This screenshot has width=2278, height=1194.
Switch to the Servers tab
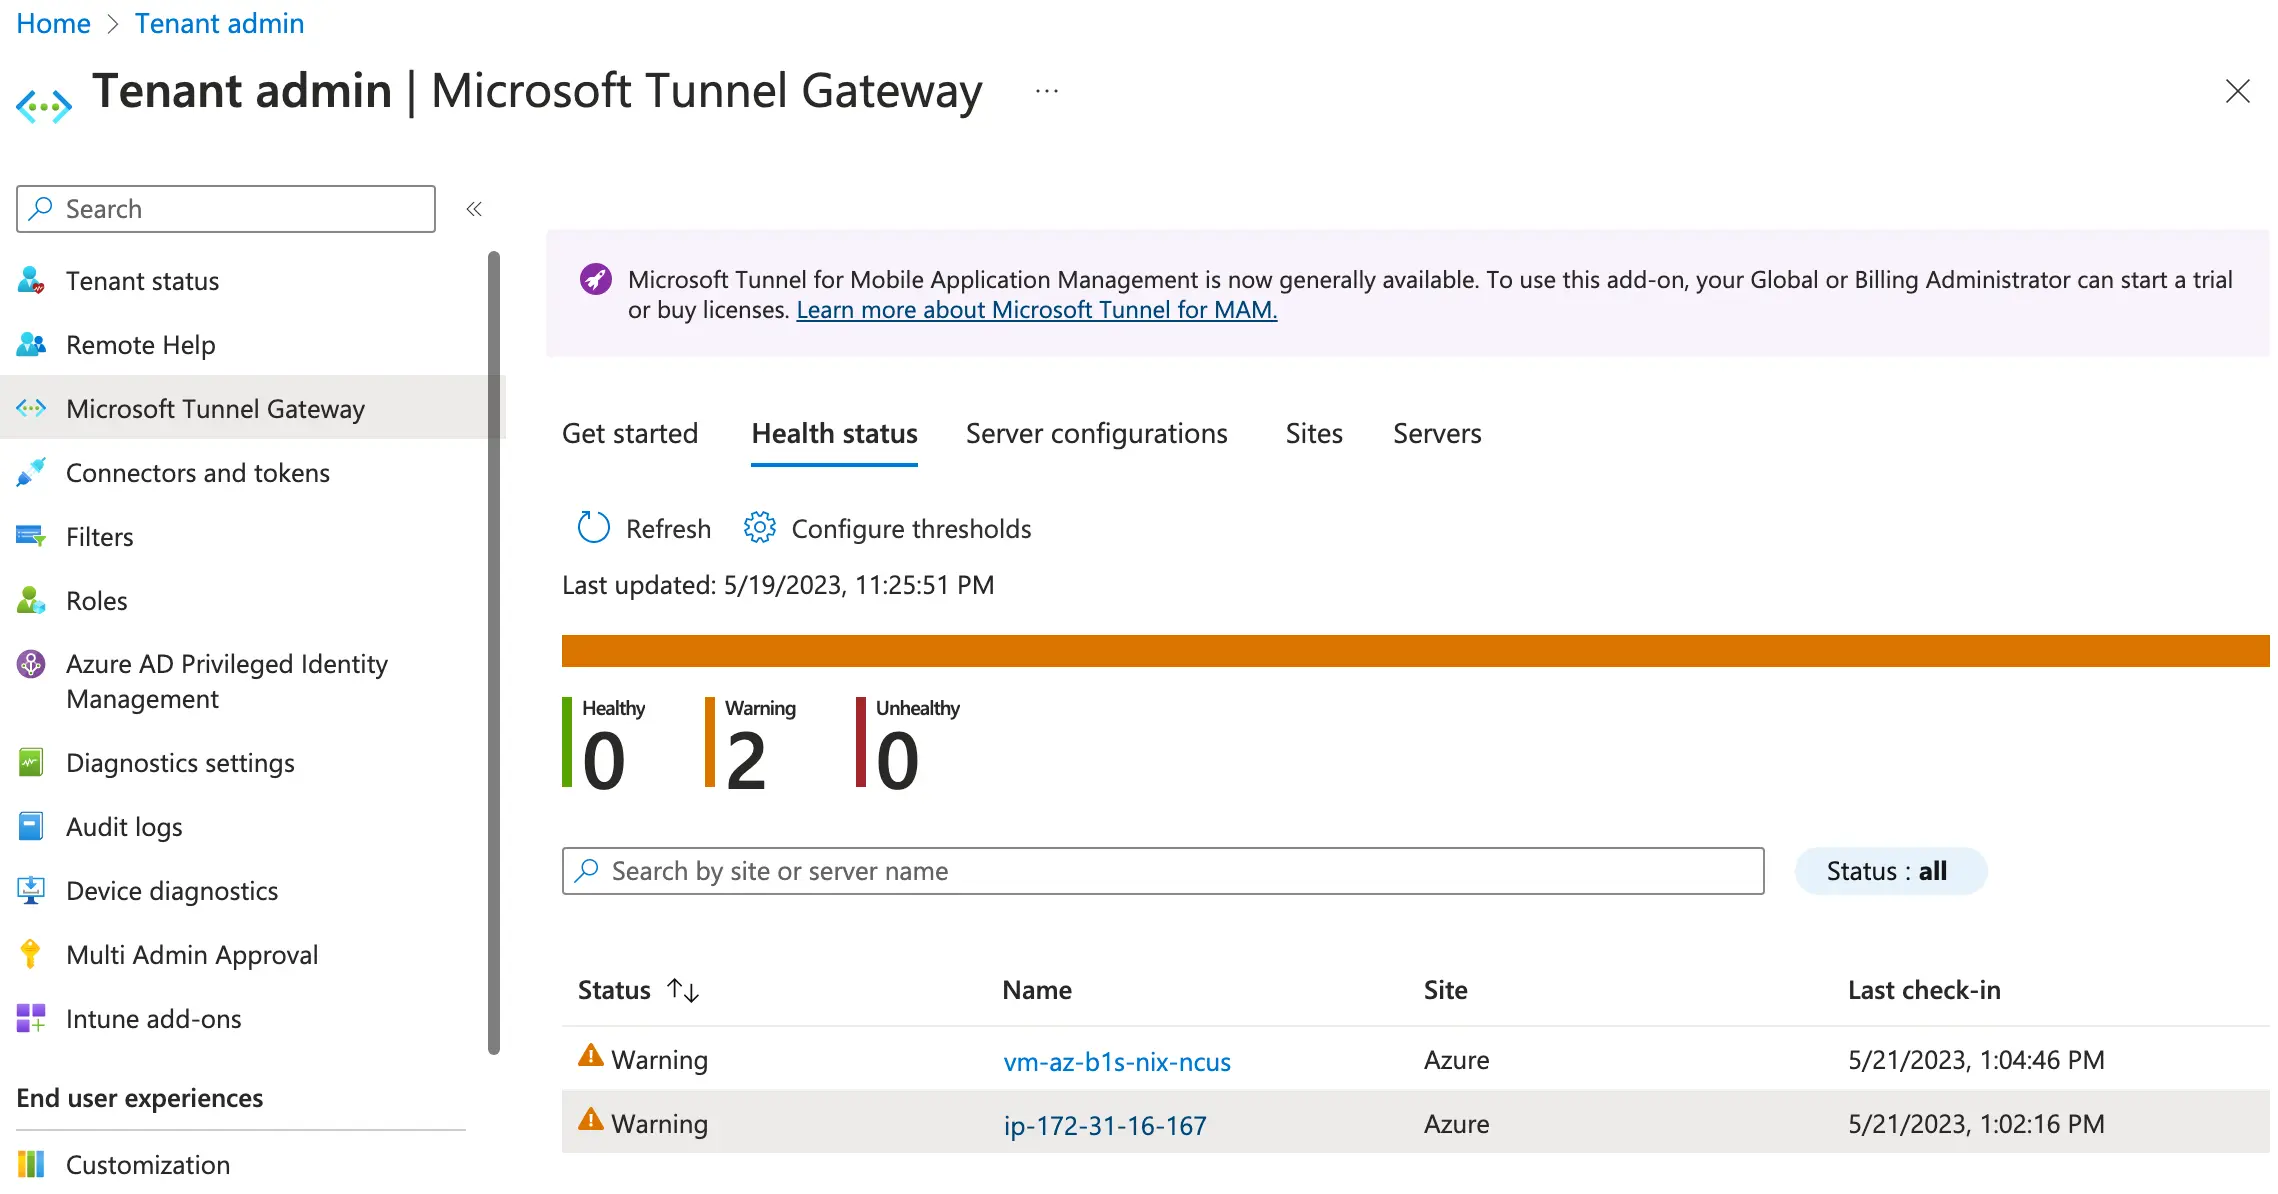(x=1436, y=434)
